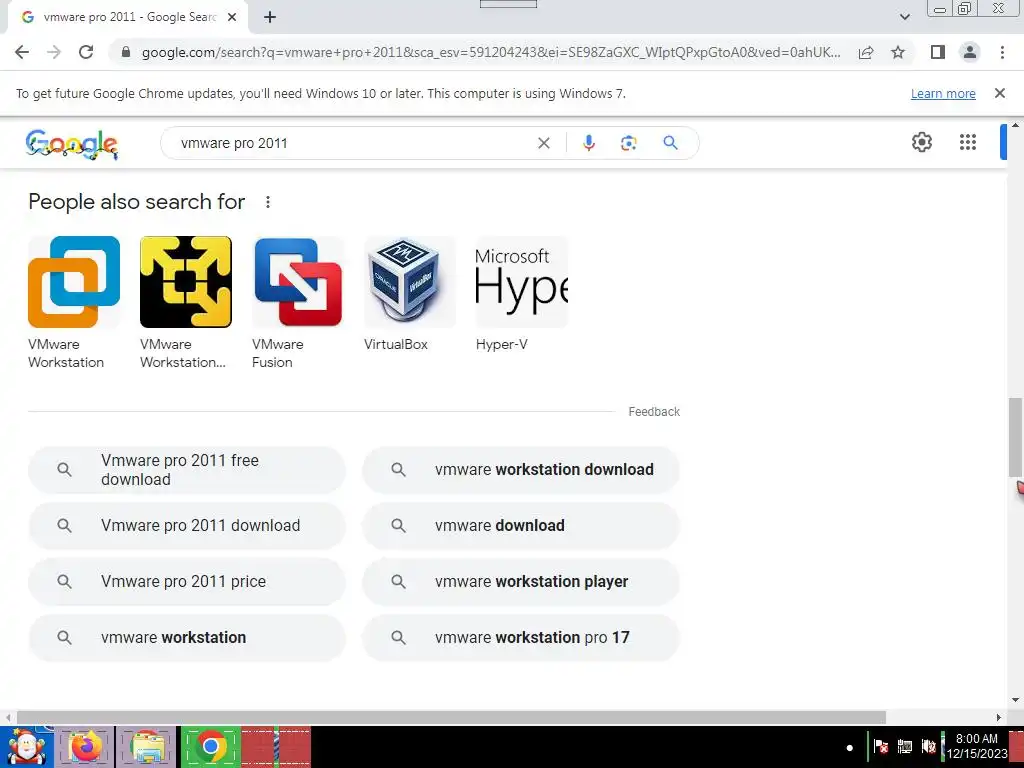The width and height of the screenshot is (1024, 768).
Task: Click the scroll down arrow
Action: tap(1015, 699)
